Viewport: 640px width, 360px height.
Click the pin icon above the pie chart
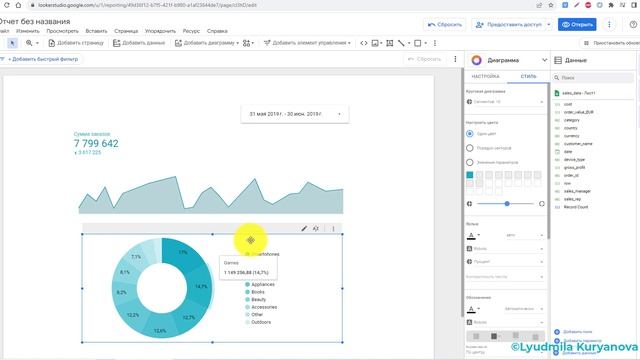[316, 229]
